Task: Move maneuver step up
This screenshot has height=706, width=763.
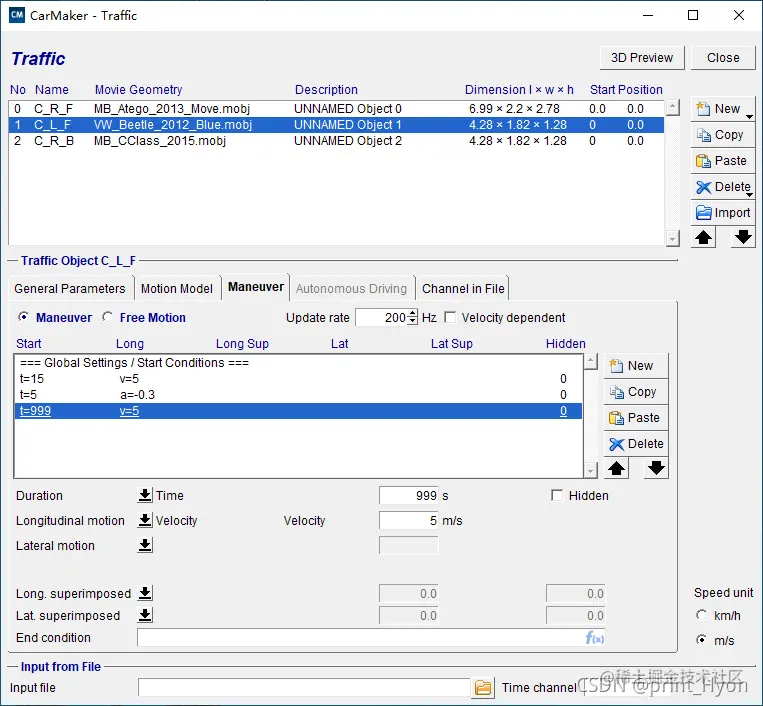Action: click(617, 469)
